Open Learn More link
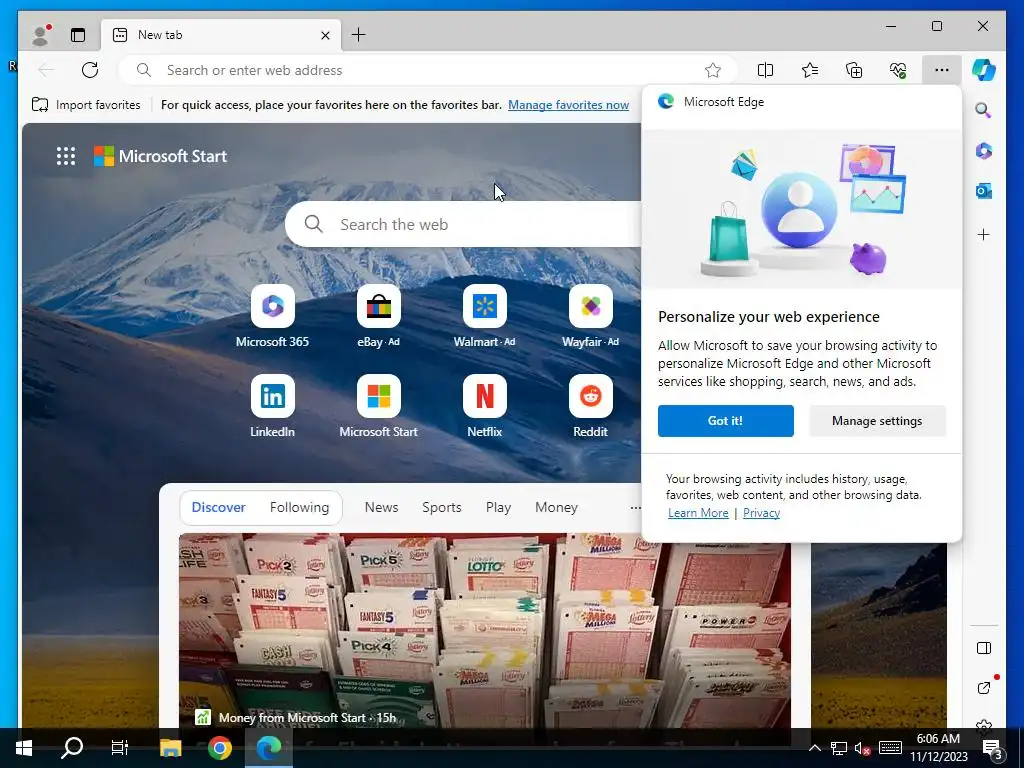Viewport: 1024px width, 768px height. 698,513
